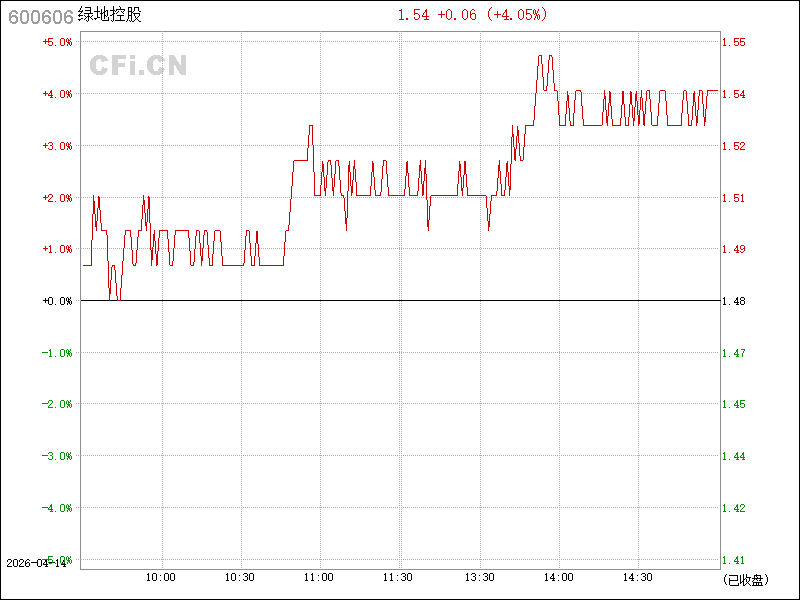
Task: Click the -3.0% percent axis label
Action: coord(57,456)
